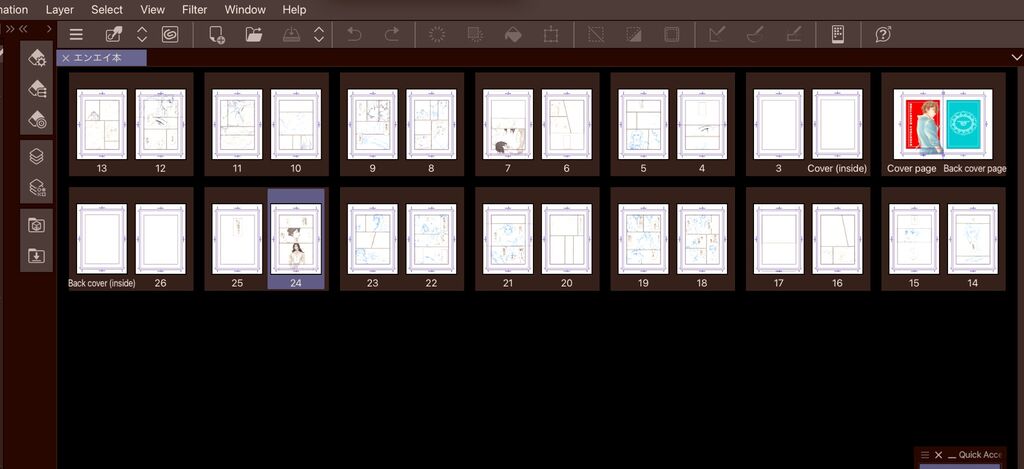Open the canvas tab list dropdown chevron
This screenshot has height=469, width=1024.
tap(1017, 57)
